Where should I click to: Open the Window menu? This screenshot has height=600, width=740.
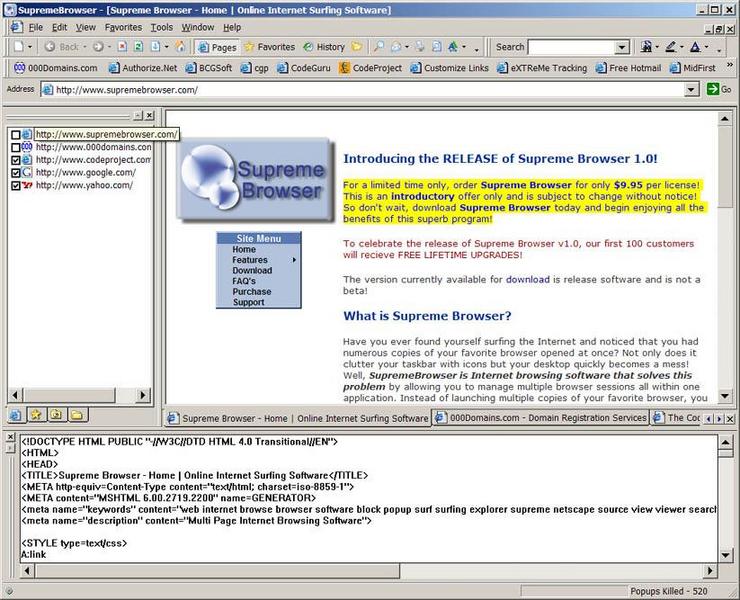point(198,27)
